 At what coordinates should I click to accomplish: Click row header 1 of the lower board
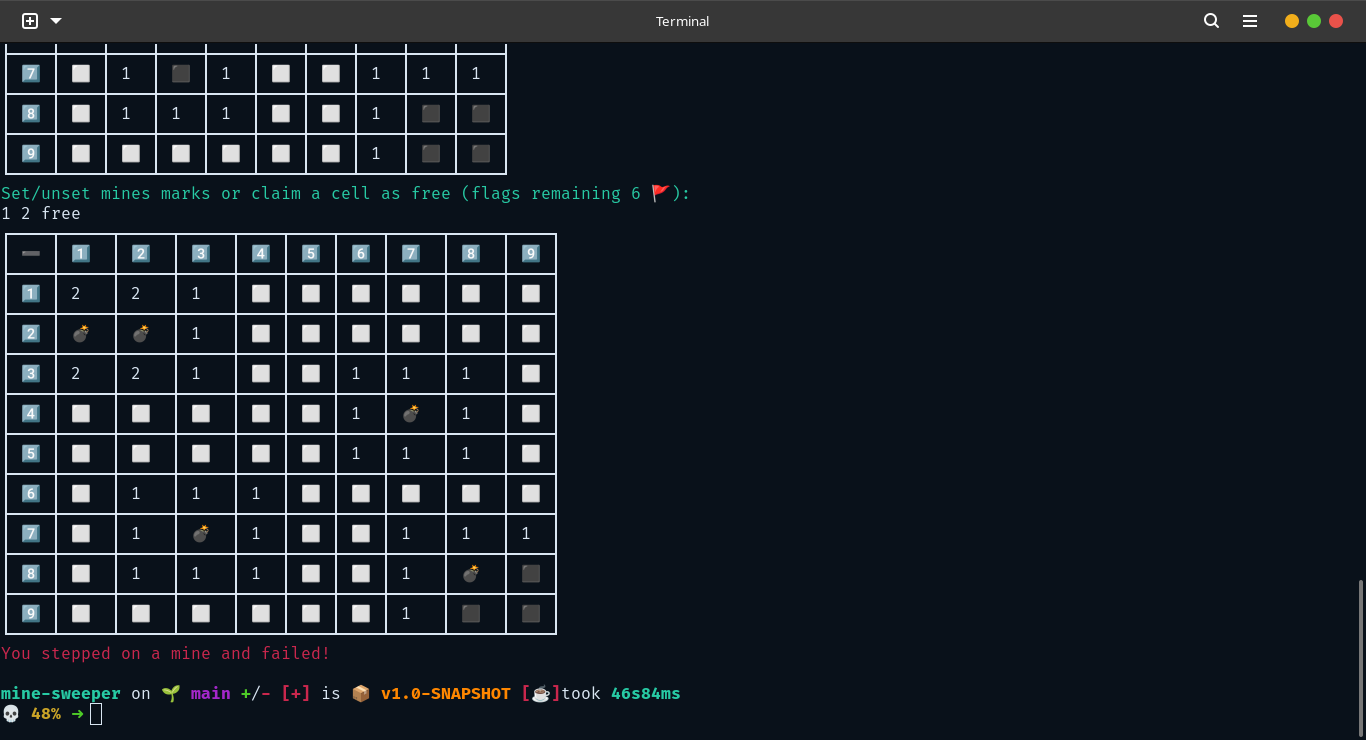pyautogui.click(x=31, y=293)
